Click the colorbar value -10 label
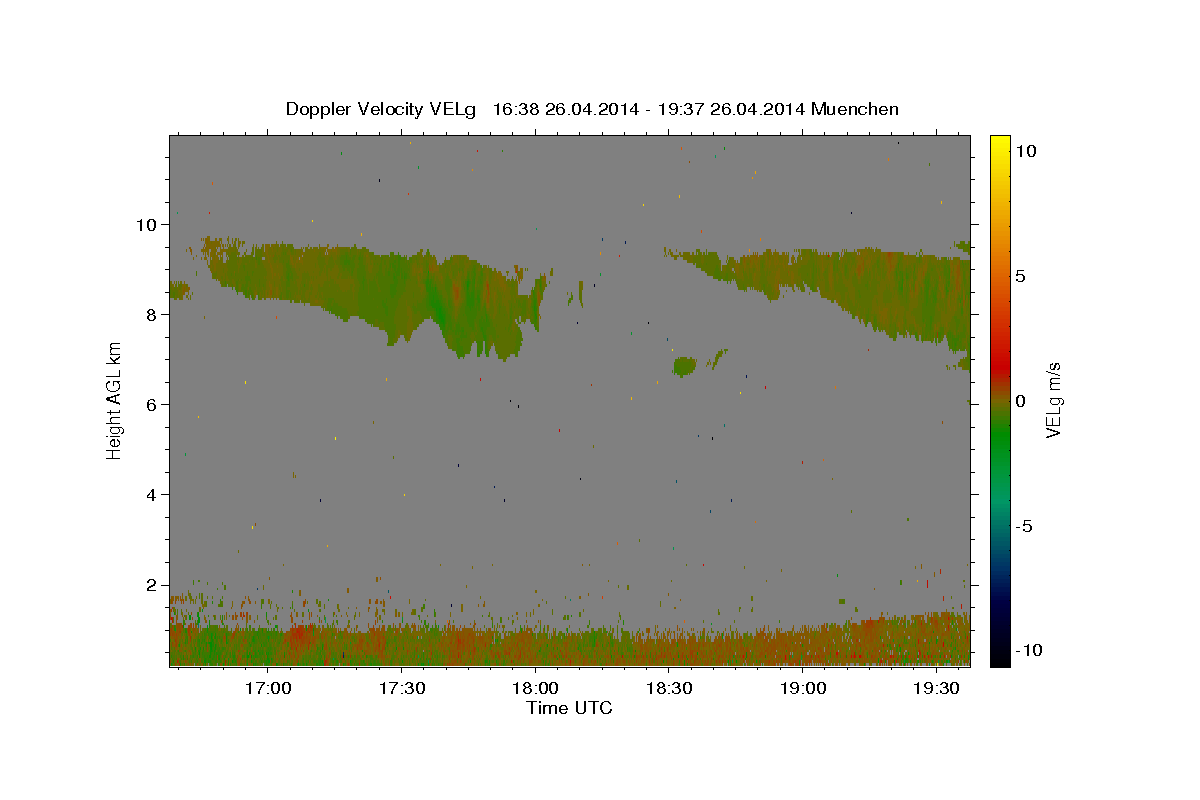The width and height of the screenshot is (1200, 800). tap(1028, 650)
